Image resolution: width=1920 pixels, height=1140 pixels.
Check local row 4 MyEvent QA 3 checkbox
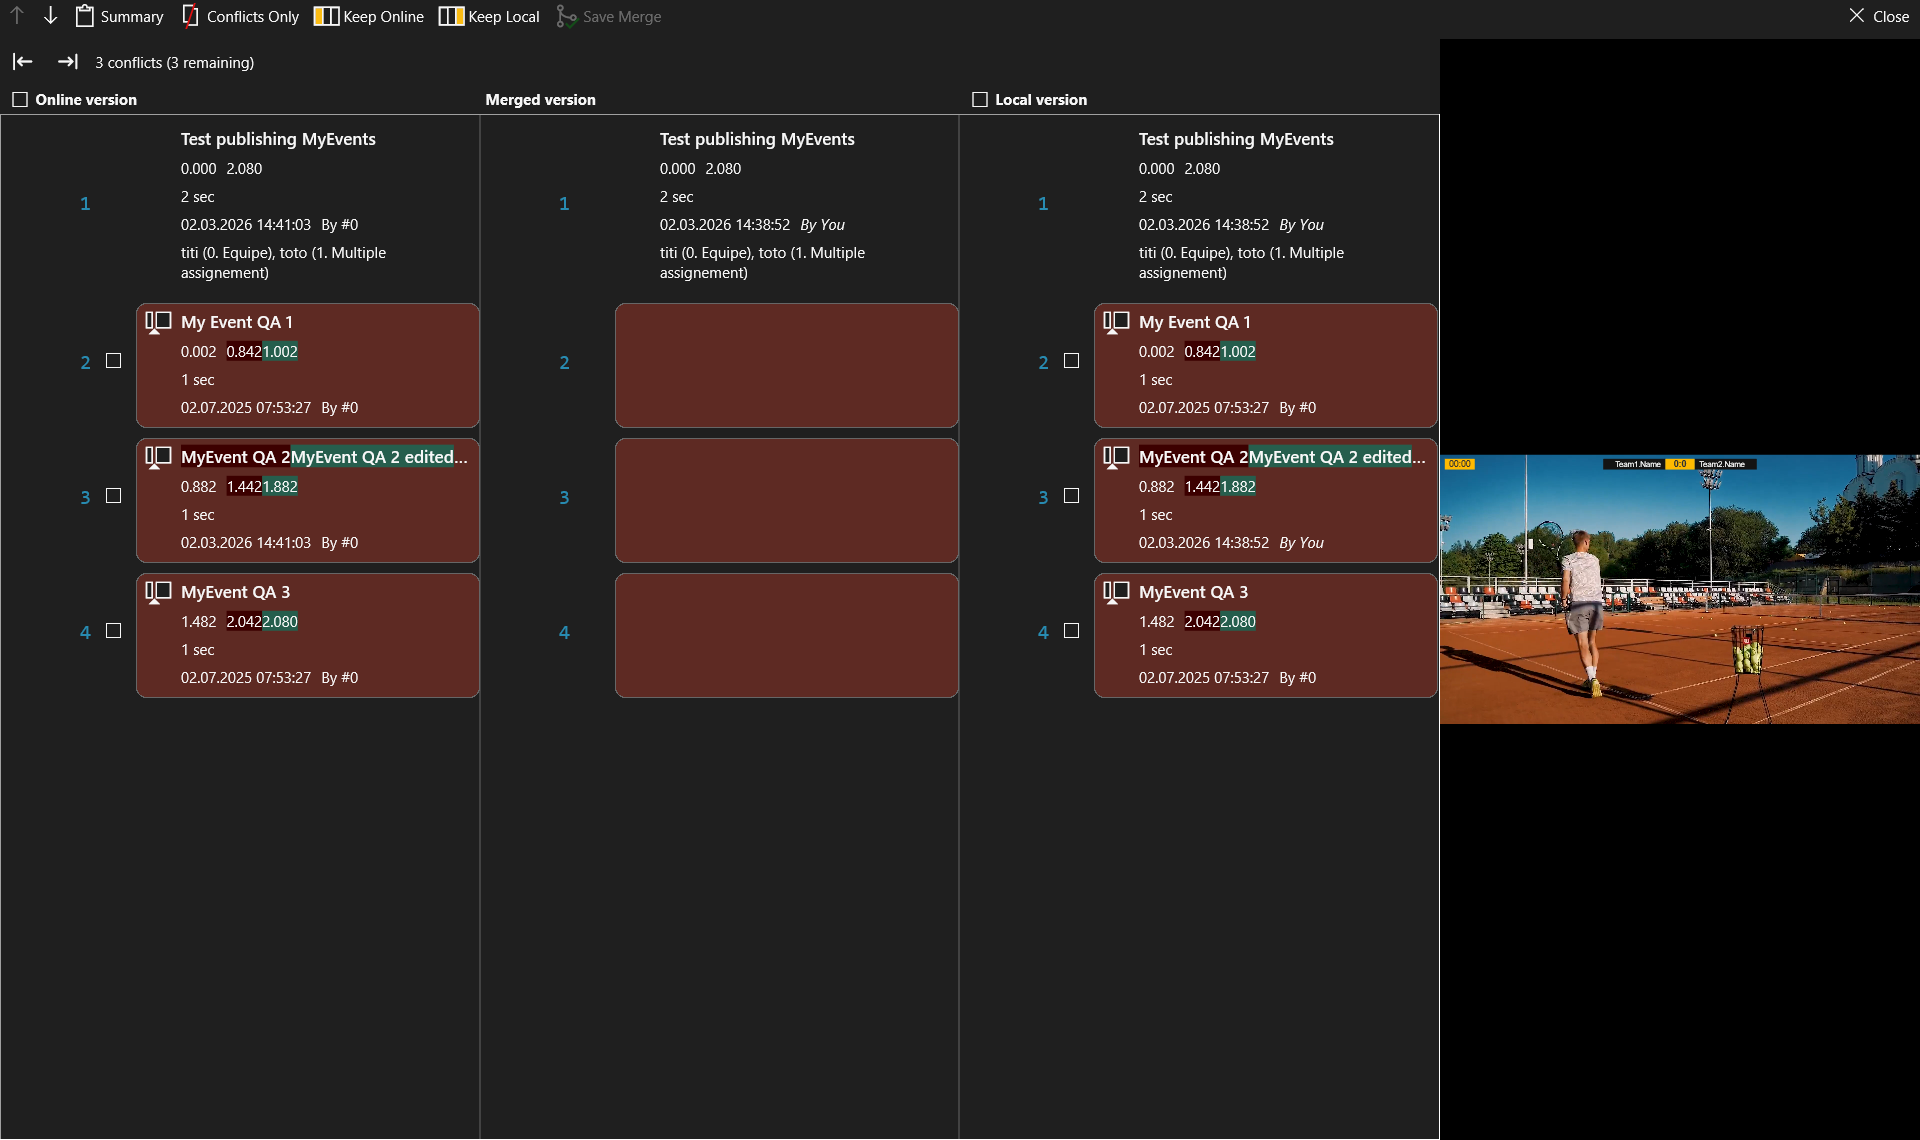1072,631
